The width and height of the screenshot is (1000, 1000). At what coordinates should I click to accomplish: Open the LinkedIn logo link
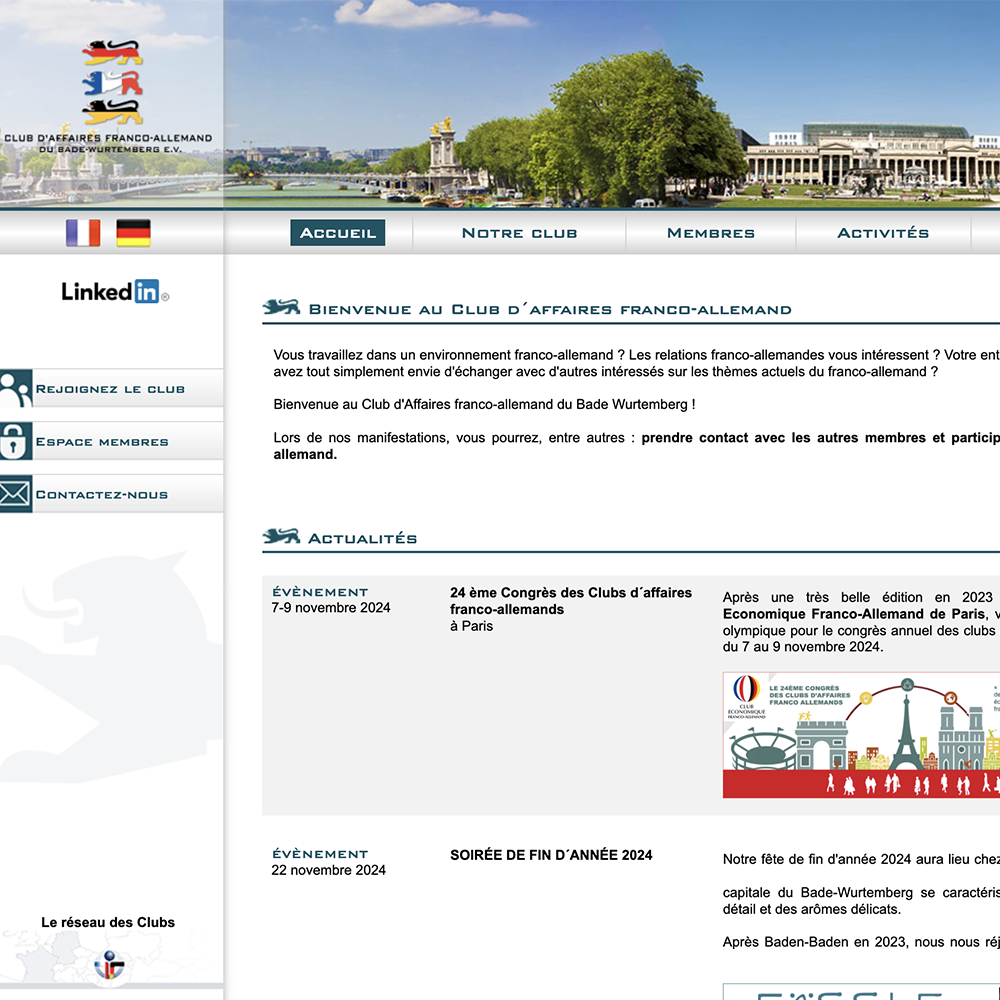pyautogui.click(x=114, y=292)
